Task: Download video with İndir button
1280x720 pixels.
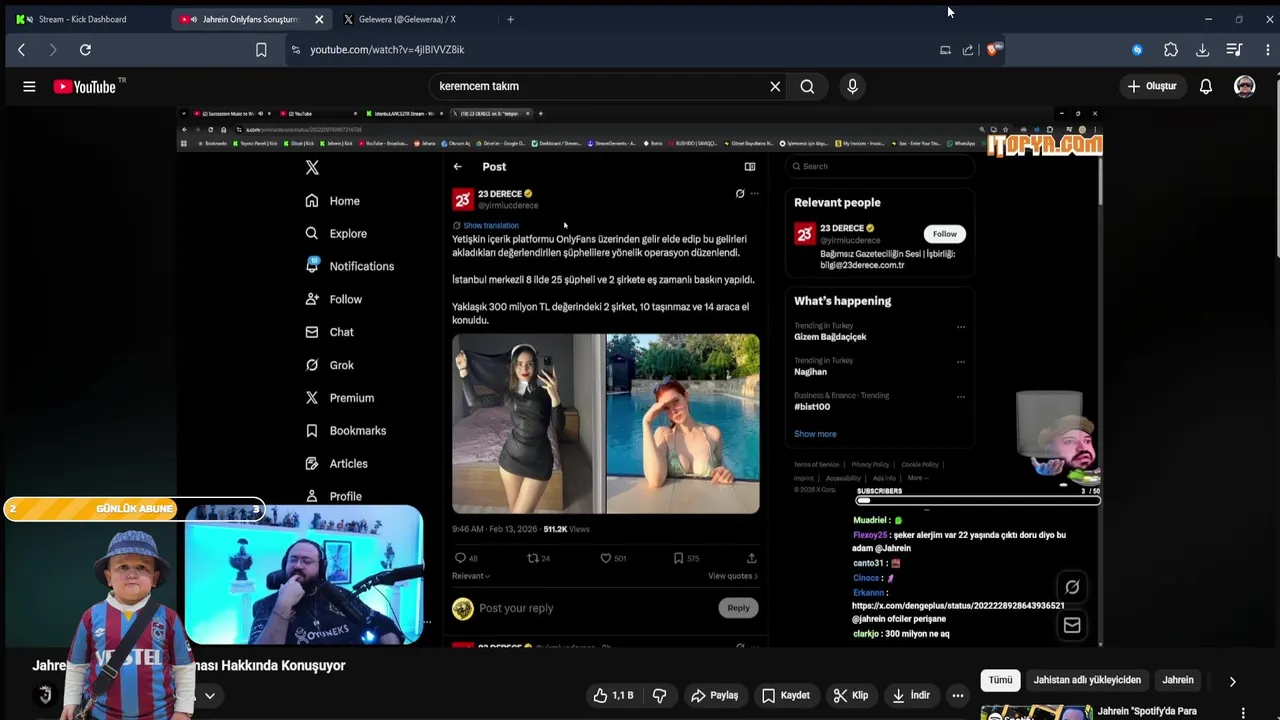Action: [x=912, y=695]
